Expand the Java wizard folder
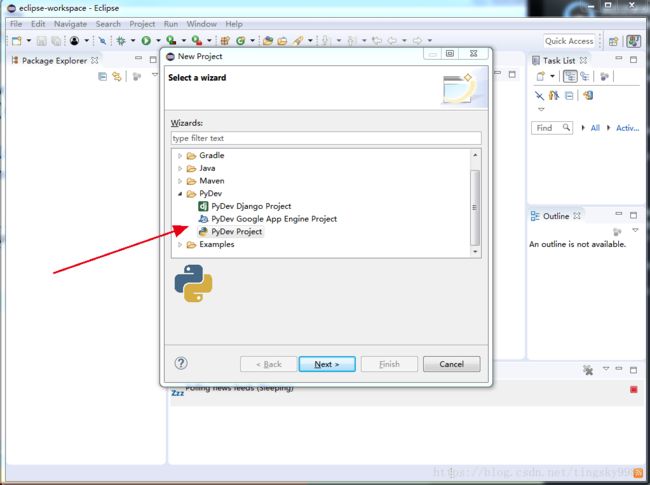This screenshot has height=485, width=650. pos(180,168)
